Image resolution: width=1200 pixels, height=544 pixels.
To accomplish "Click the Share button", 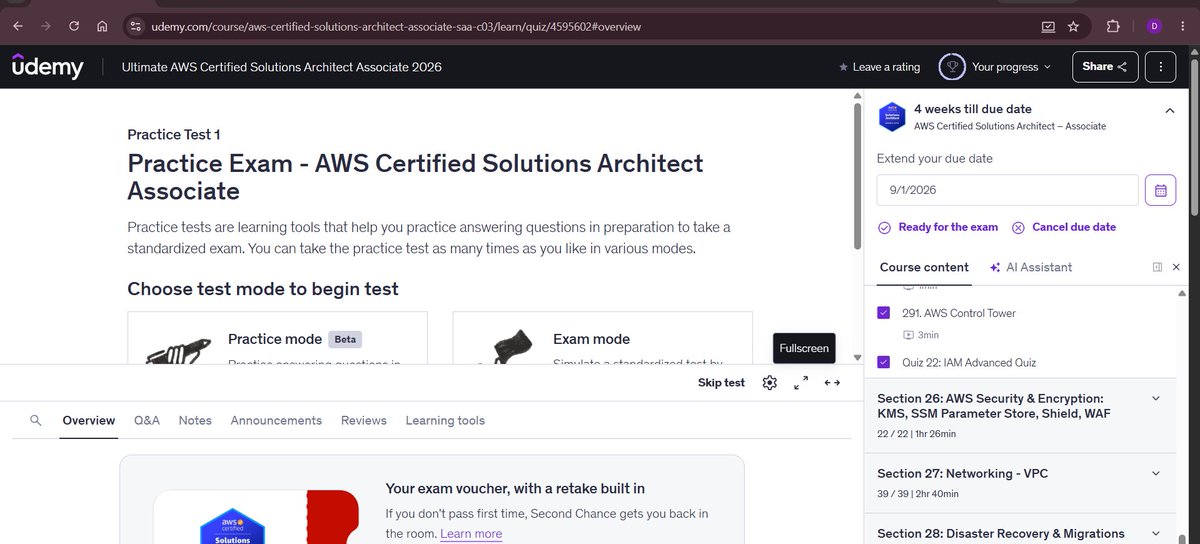I will click(1105, 67).
